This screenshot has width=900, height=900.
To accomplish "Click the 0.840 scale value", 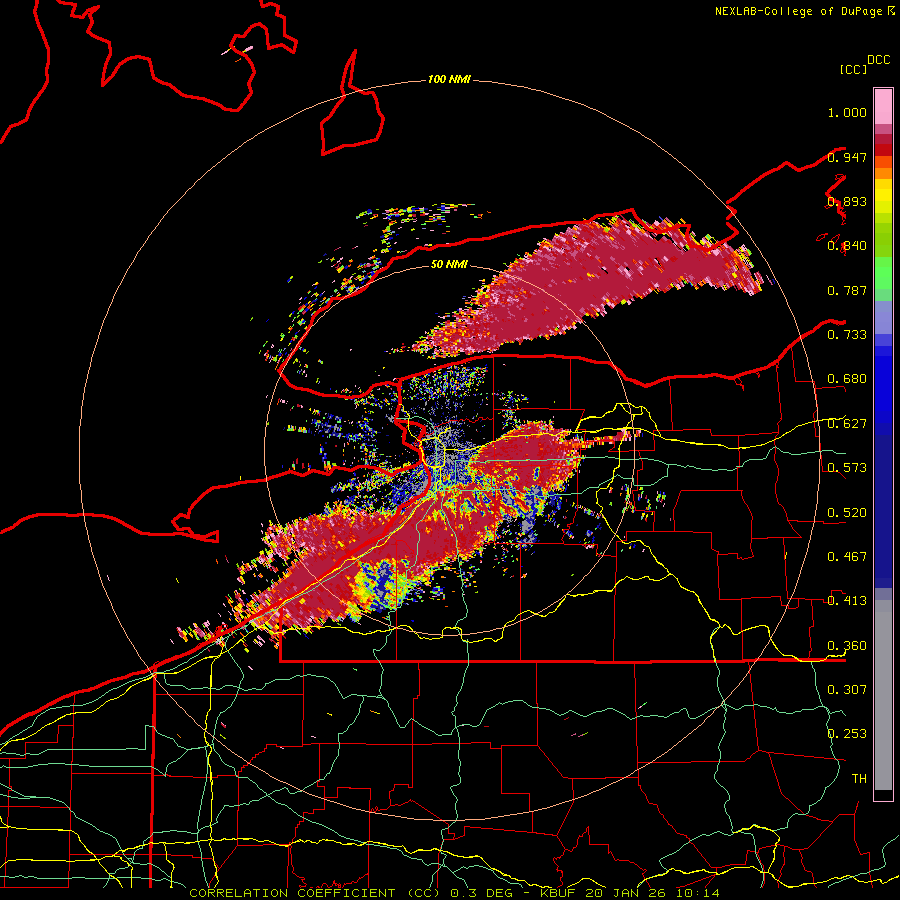I will click(847, 246).
